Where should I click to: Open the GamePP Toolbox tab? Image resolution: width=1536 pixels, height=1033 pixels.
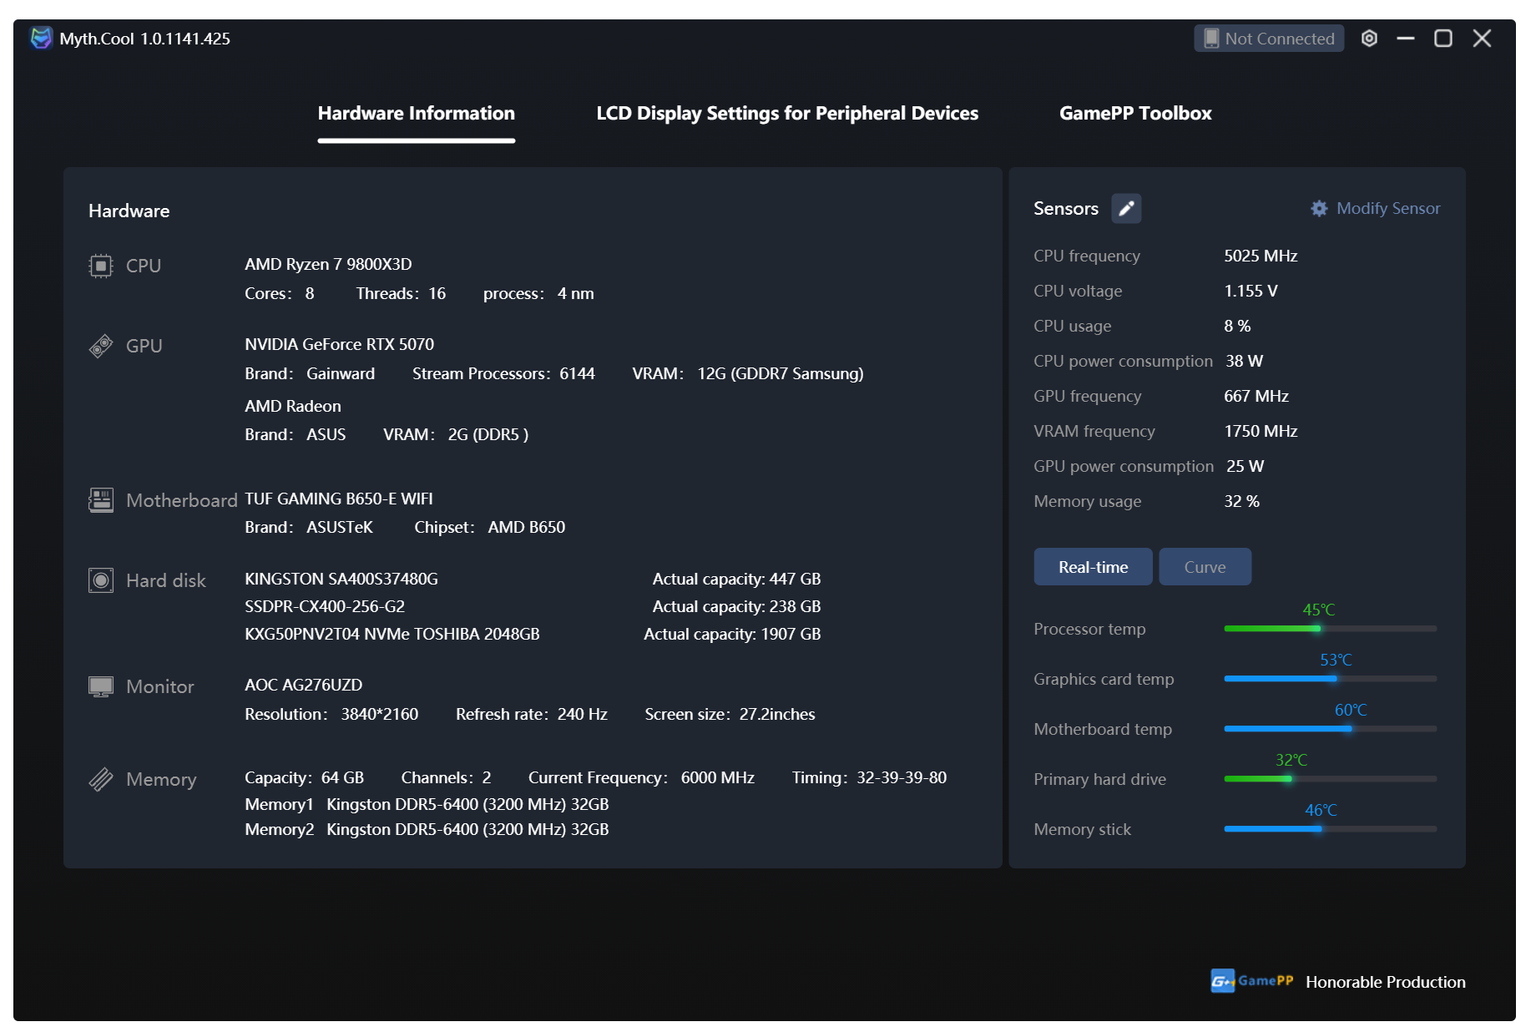point(1135,113)
